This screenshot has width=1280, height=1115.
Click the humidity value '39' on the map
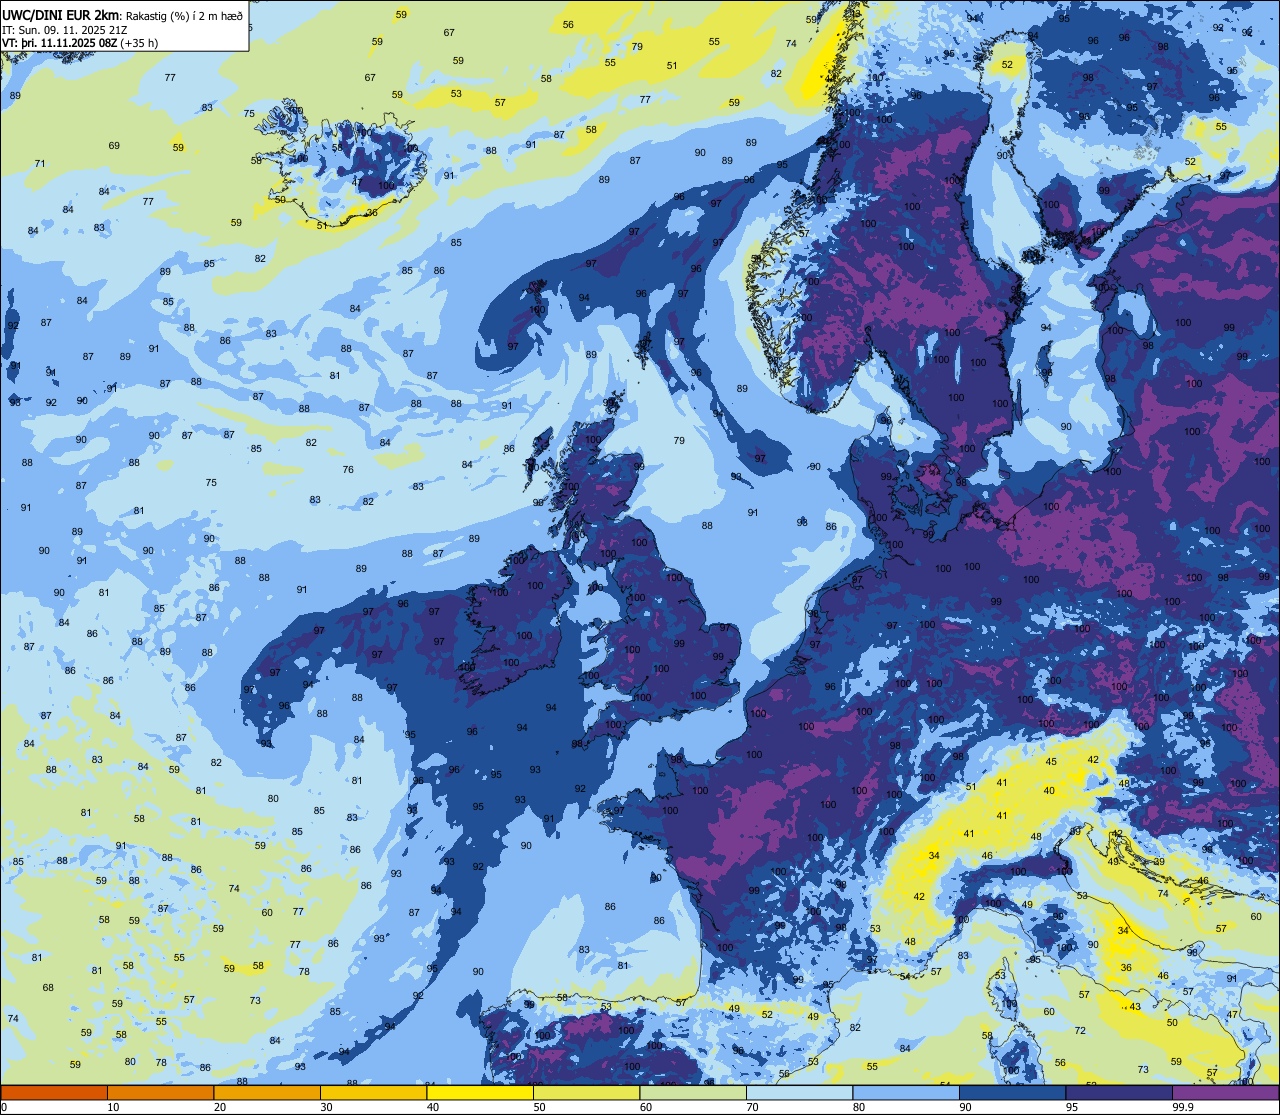1159,862
